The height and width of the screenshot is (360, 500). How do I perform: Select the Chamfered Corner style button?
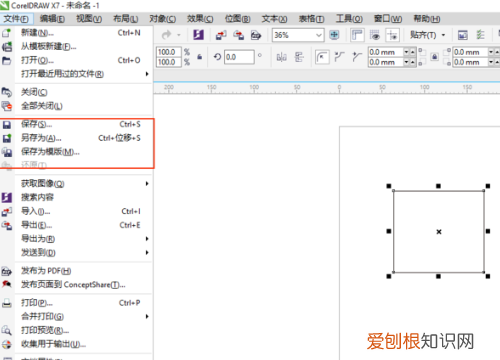point(357,57)
